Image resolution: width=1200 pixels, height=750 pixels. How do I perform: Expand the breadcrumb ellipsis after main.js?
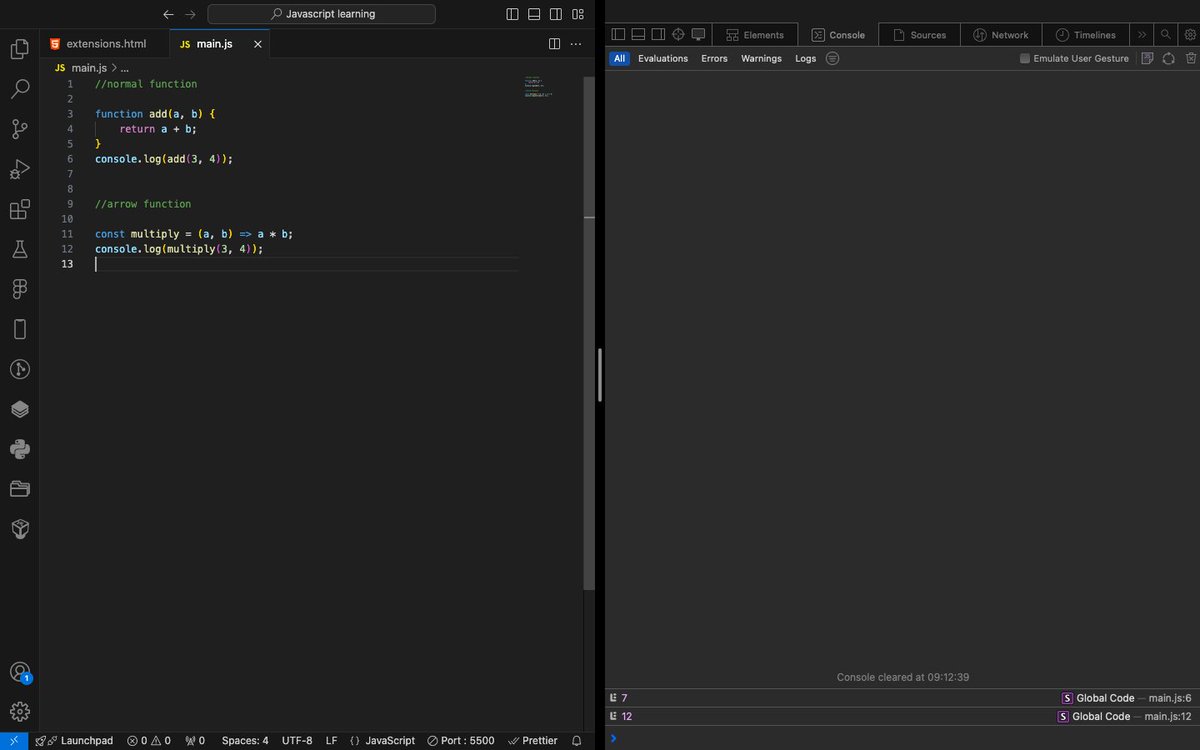125,67
